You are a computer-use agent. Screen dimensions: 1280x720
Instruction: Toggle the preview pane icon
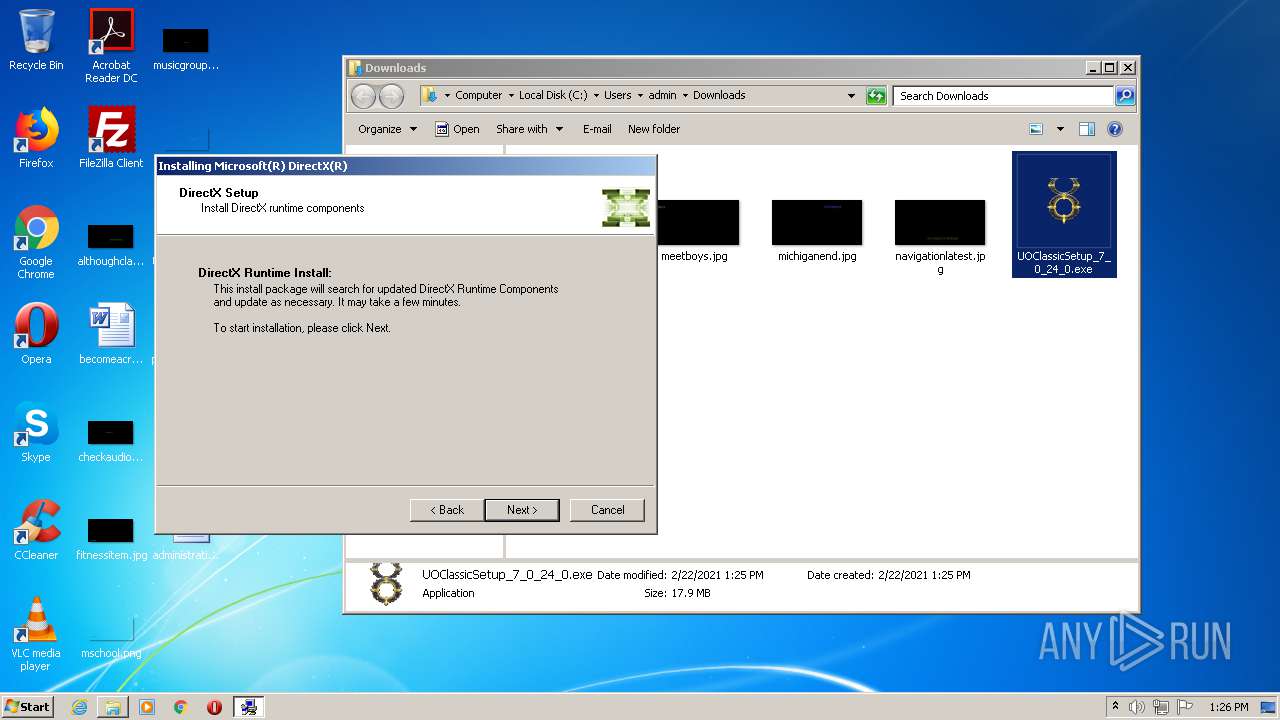[1087, 129]
